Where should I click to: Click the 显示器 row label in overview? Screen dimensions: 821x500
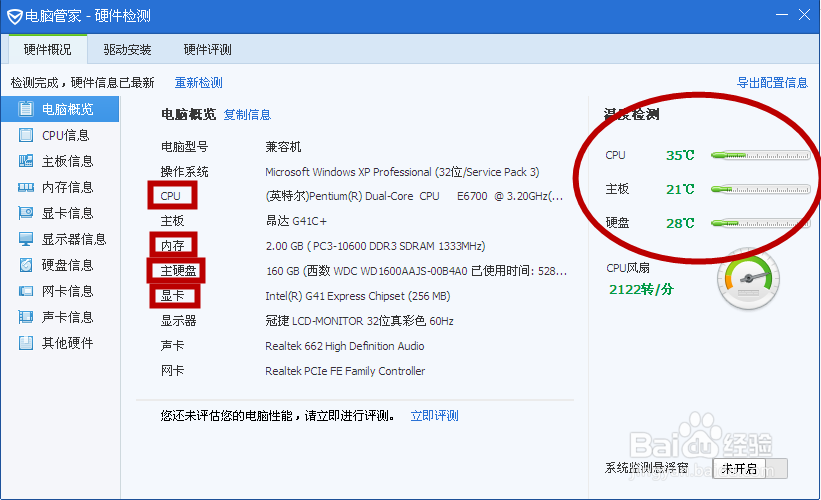(x=179, y=321)
